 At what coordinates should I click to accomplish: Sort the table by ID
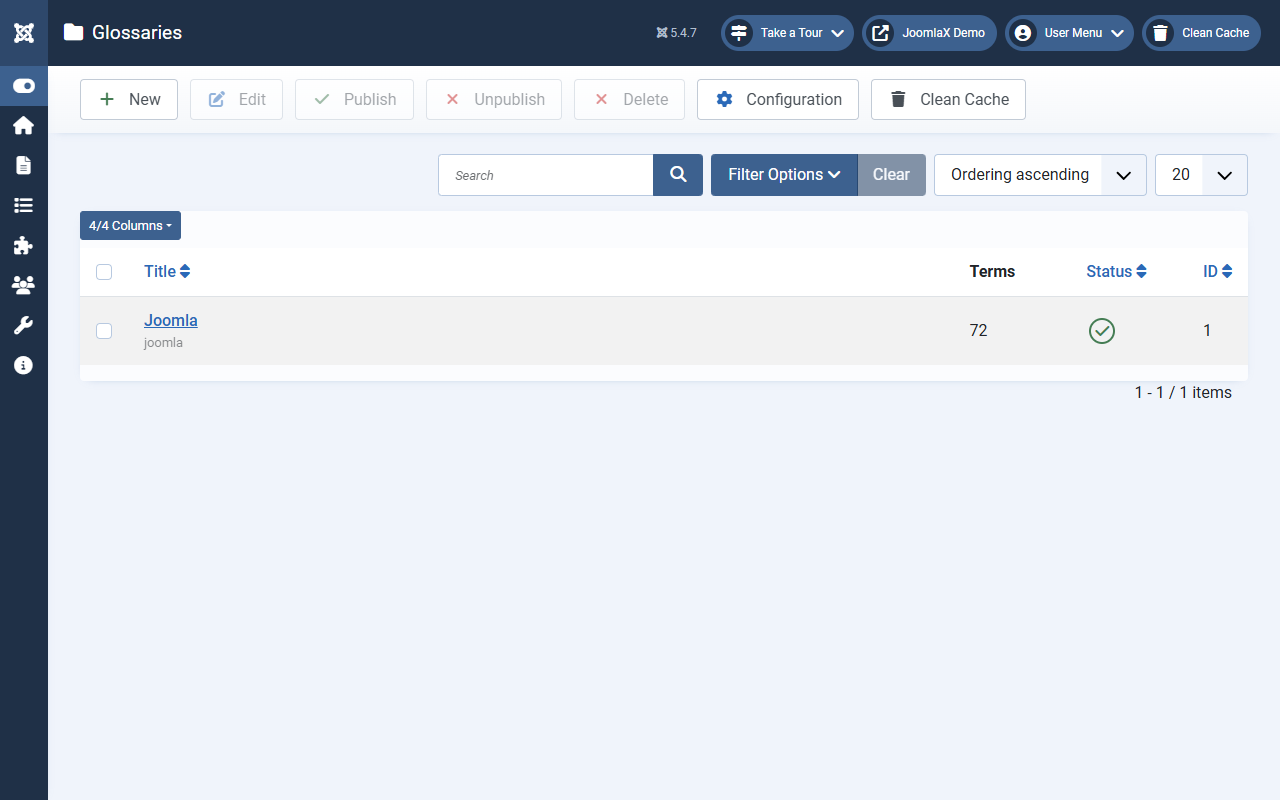tap(1217, 272)
